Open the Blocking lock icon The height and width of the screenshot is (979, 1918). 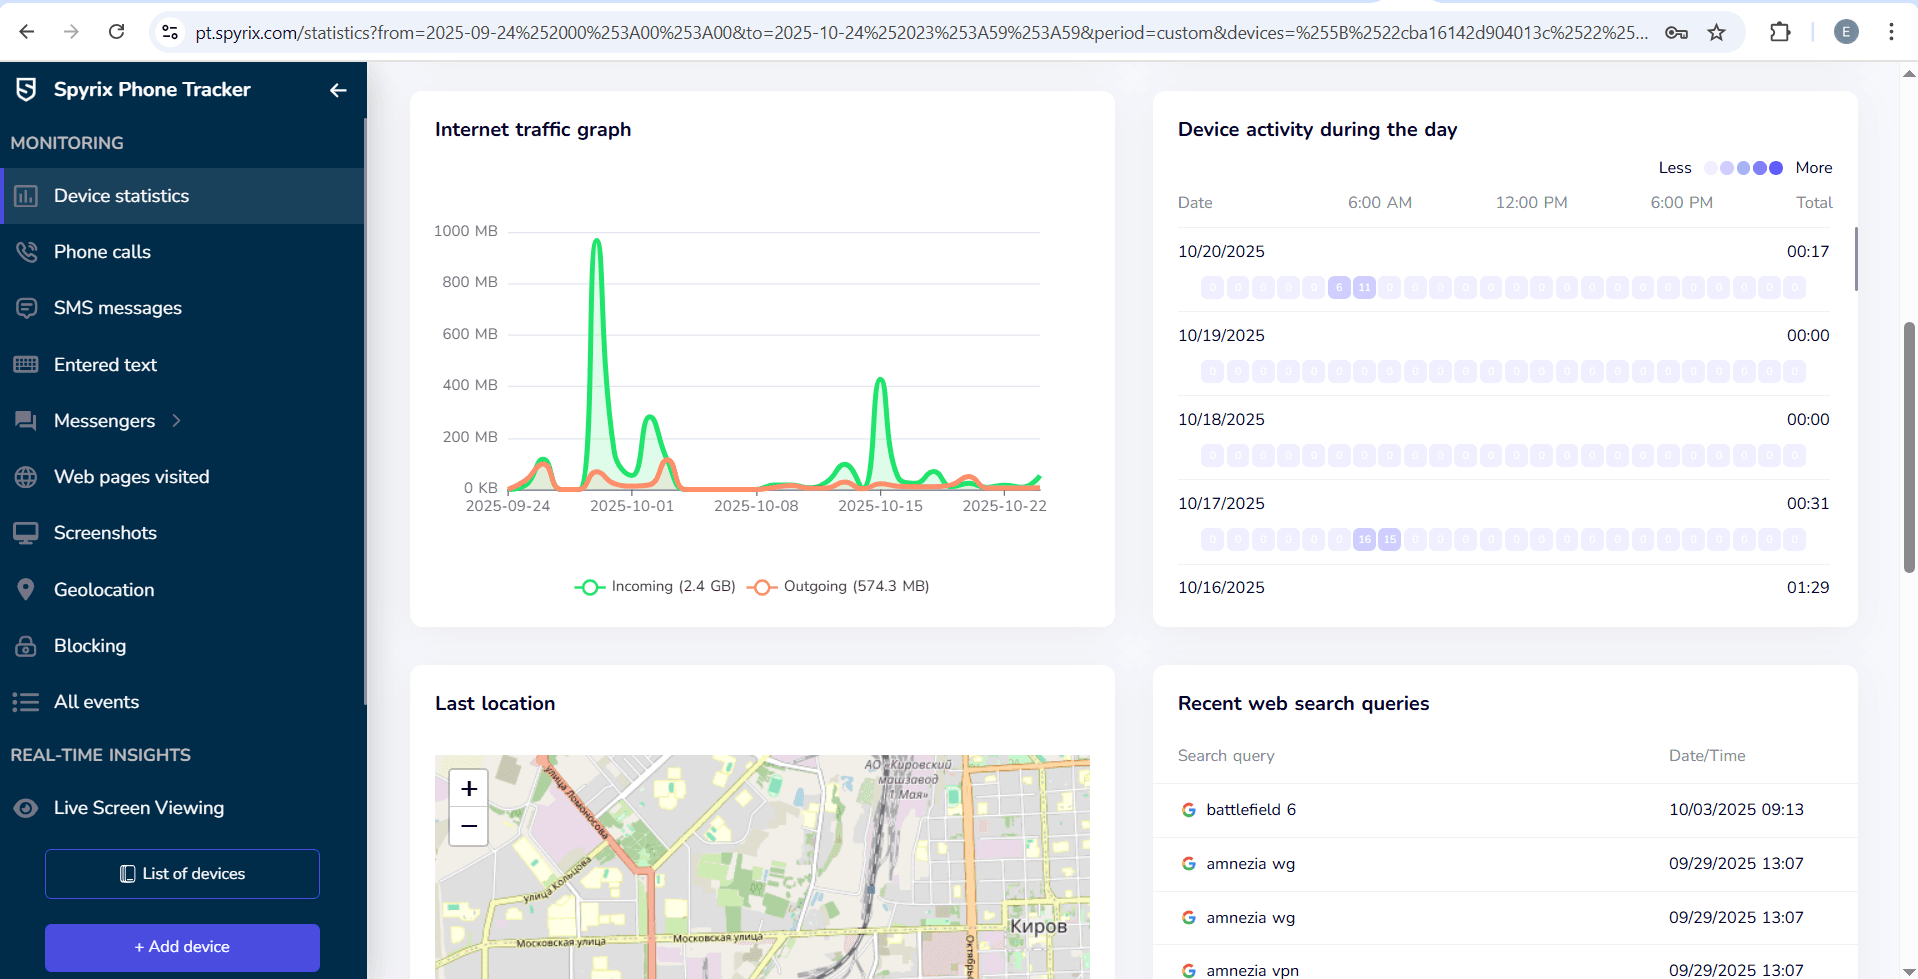coord(27,645)
